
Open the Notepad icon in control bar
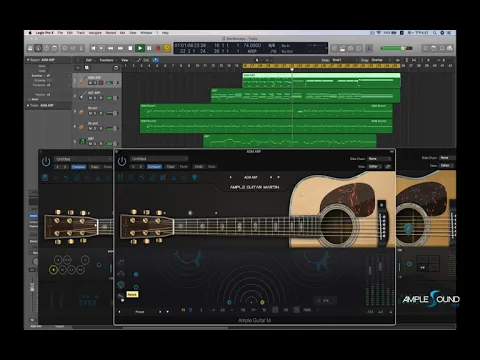[434, 48]
